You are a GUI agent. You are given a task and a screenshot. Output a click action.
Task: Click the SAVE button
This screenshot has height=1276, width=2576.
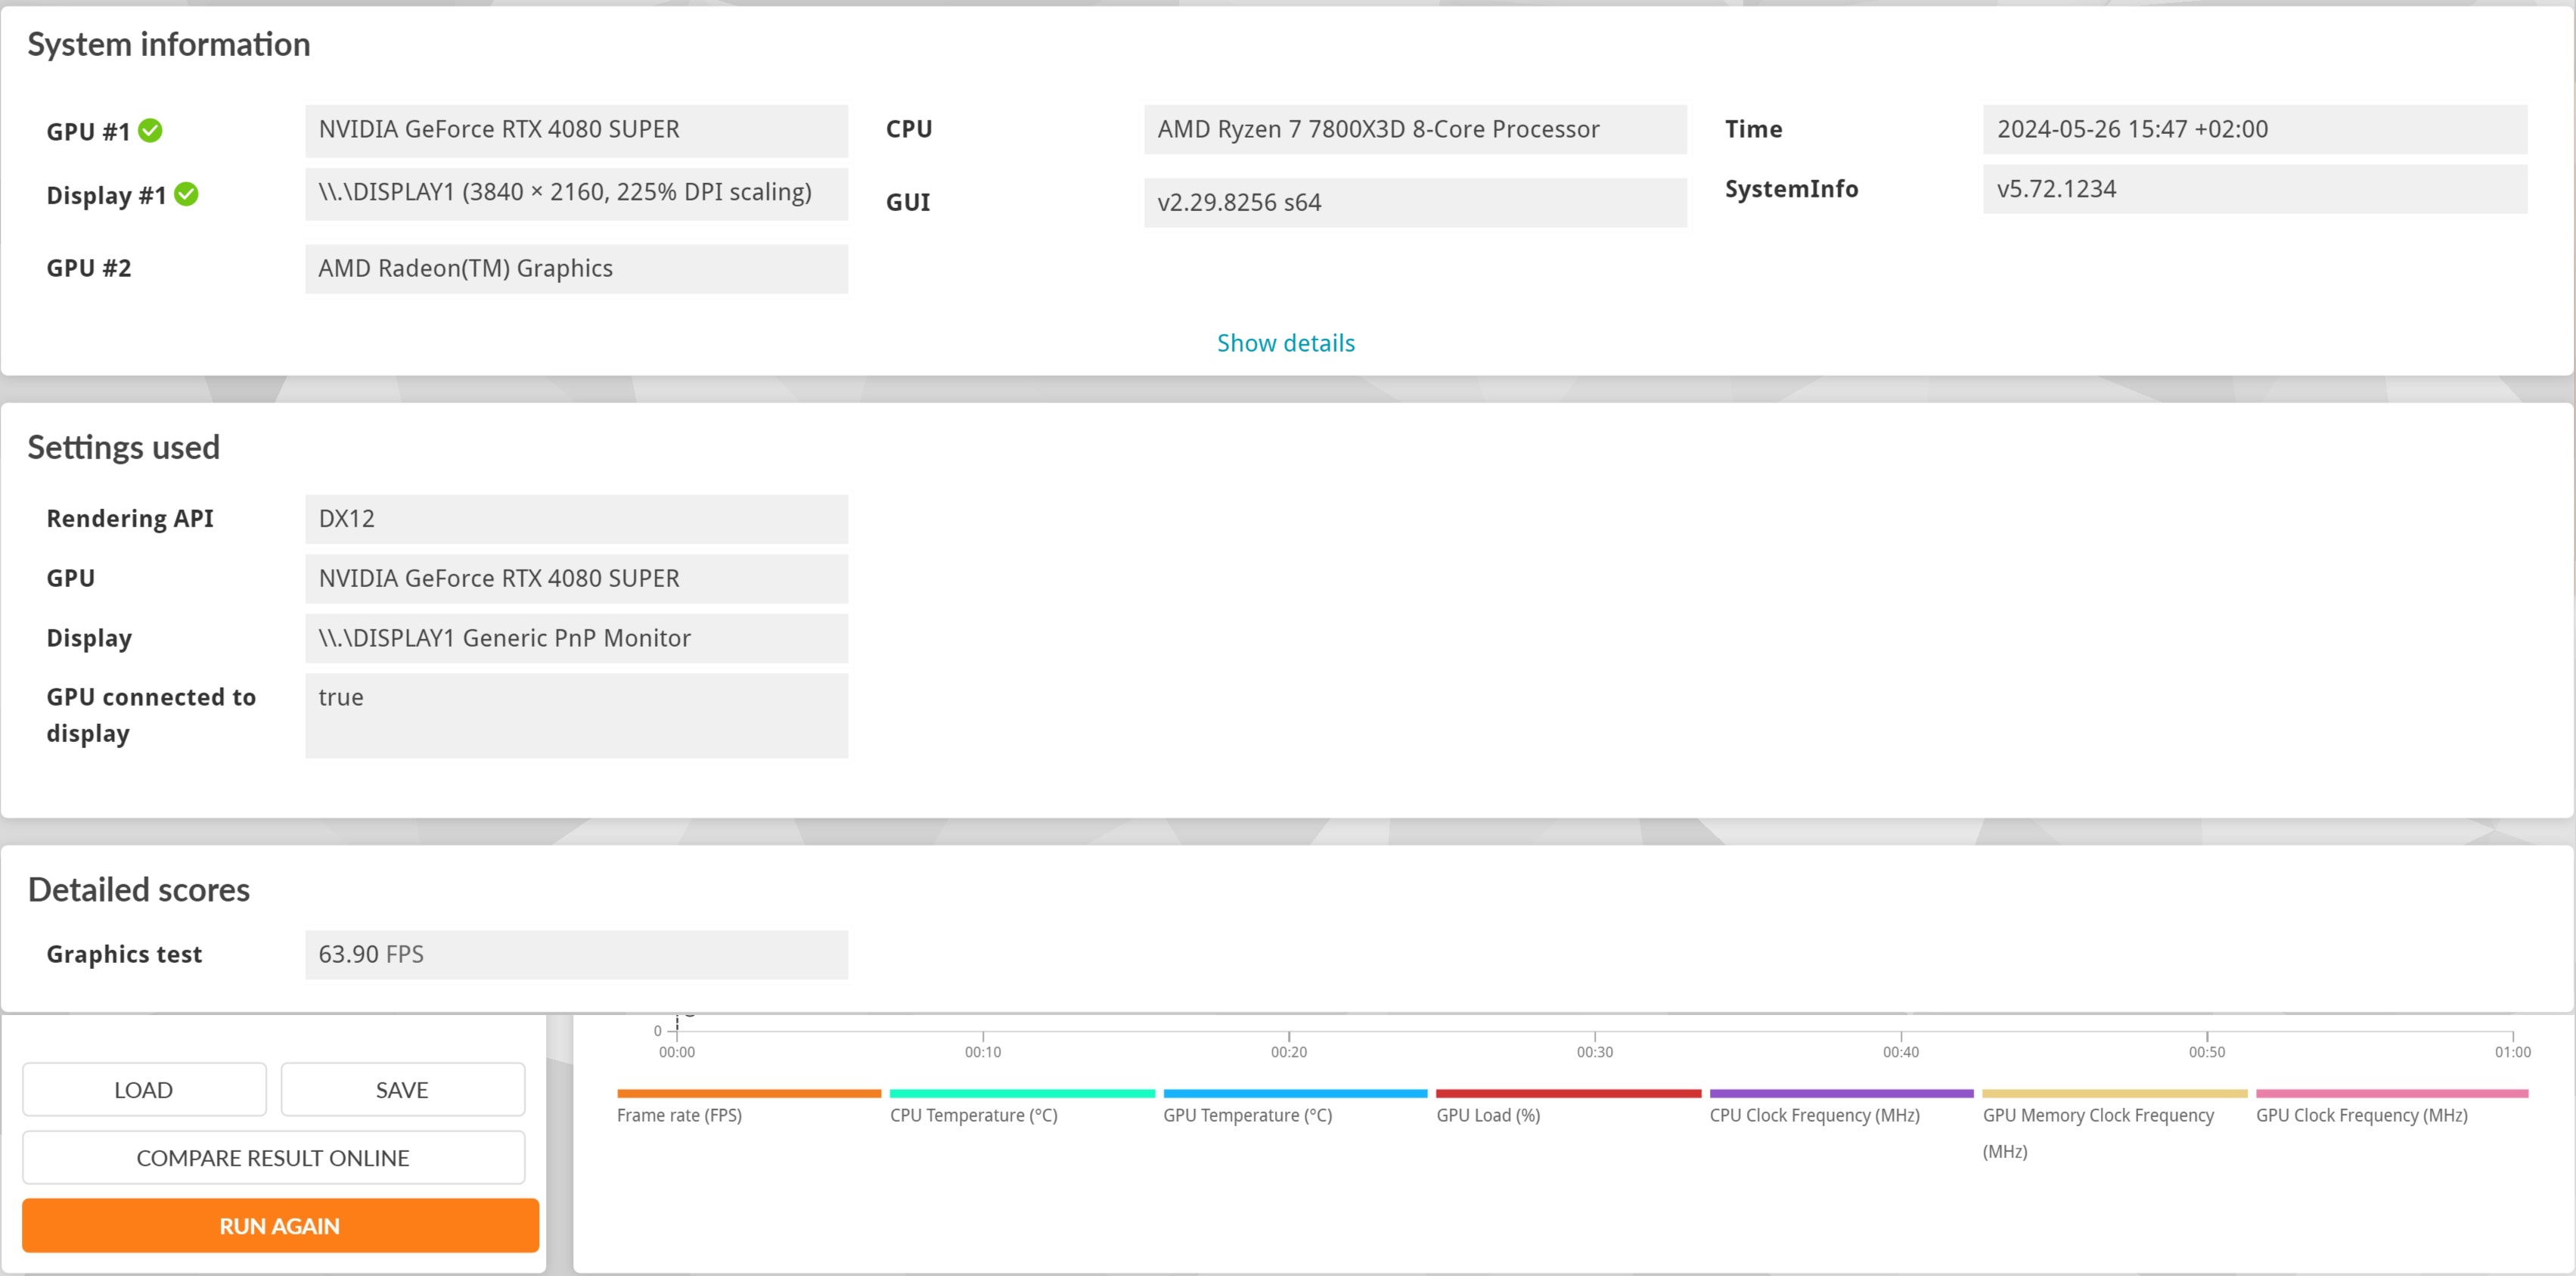tap(402, 1090)
